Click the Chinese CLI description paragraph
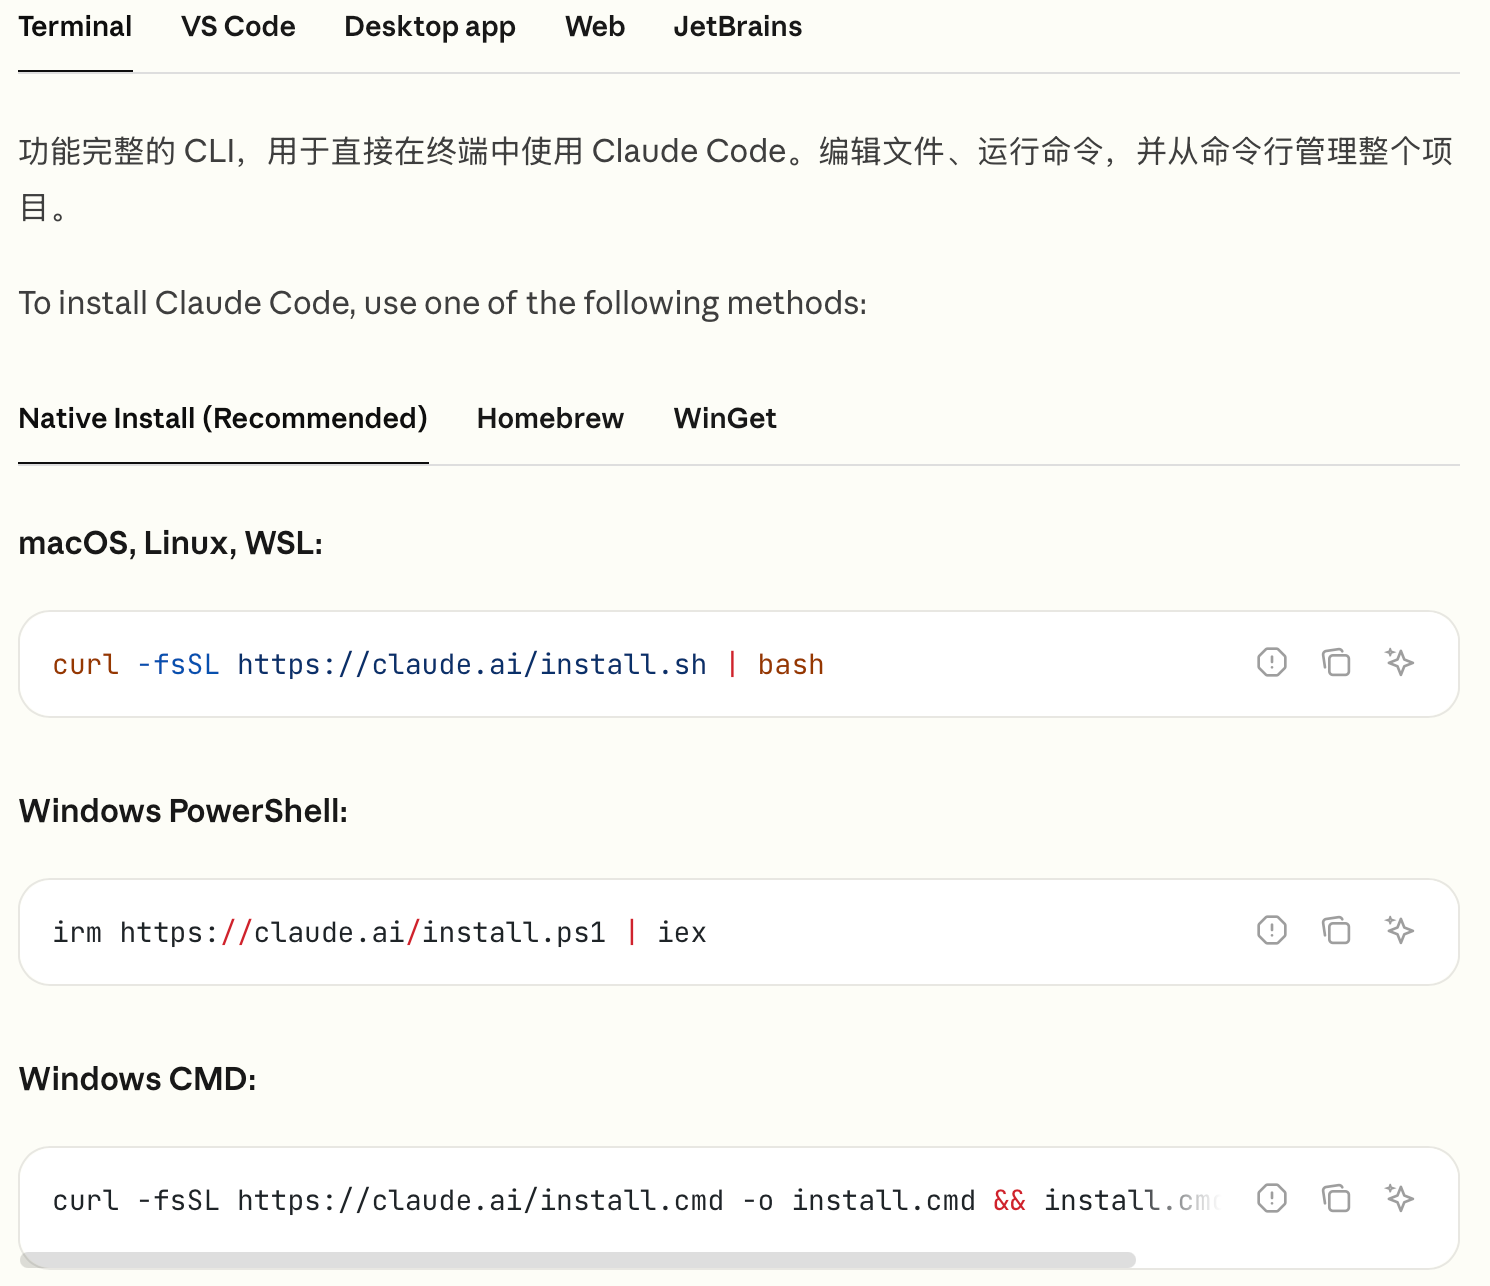 click(x=736, y=179)
